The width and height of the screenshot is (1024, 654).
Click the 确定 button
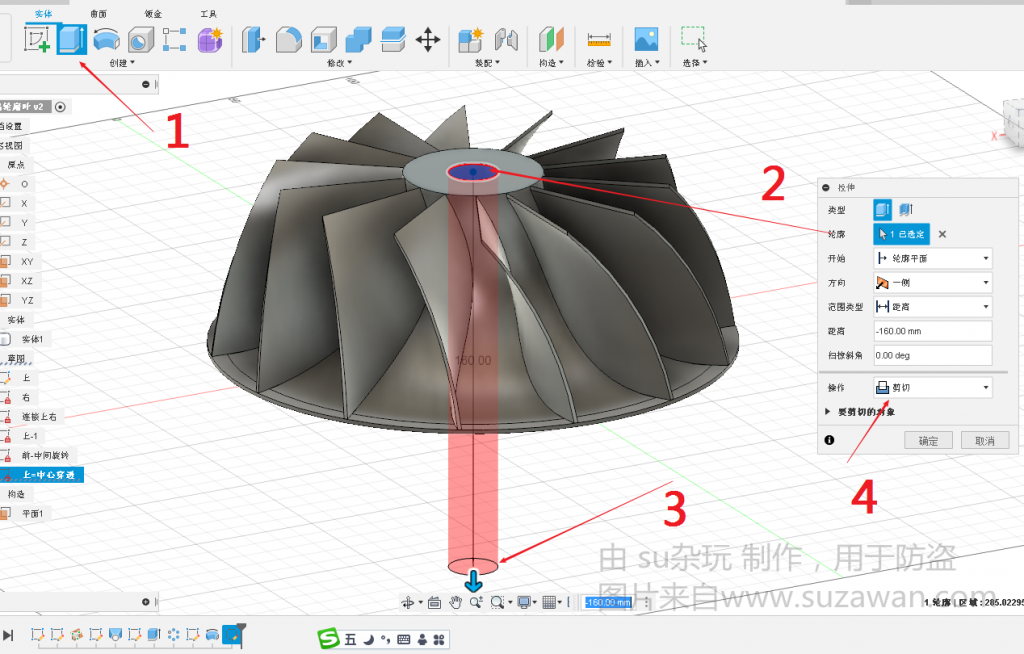[928, 440]
